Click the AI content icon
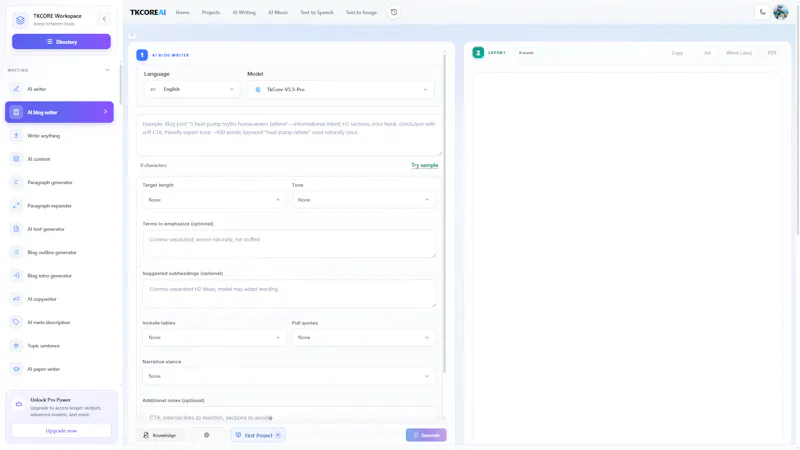Screen dimensions: 800x450 click(x=16, y=159)
